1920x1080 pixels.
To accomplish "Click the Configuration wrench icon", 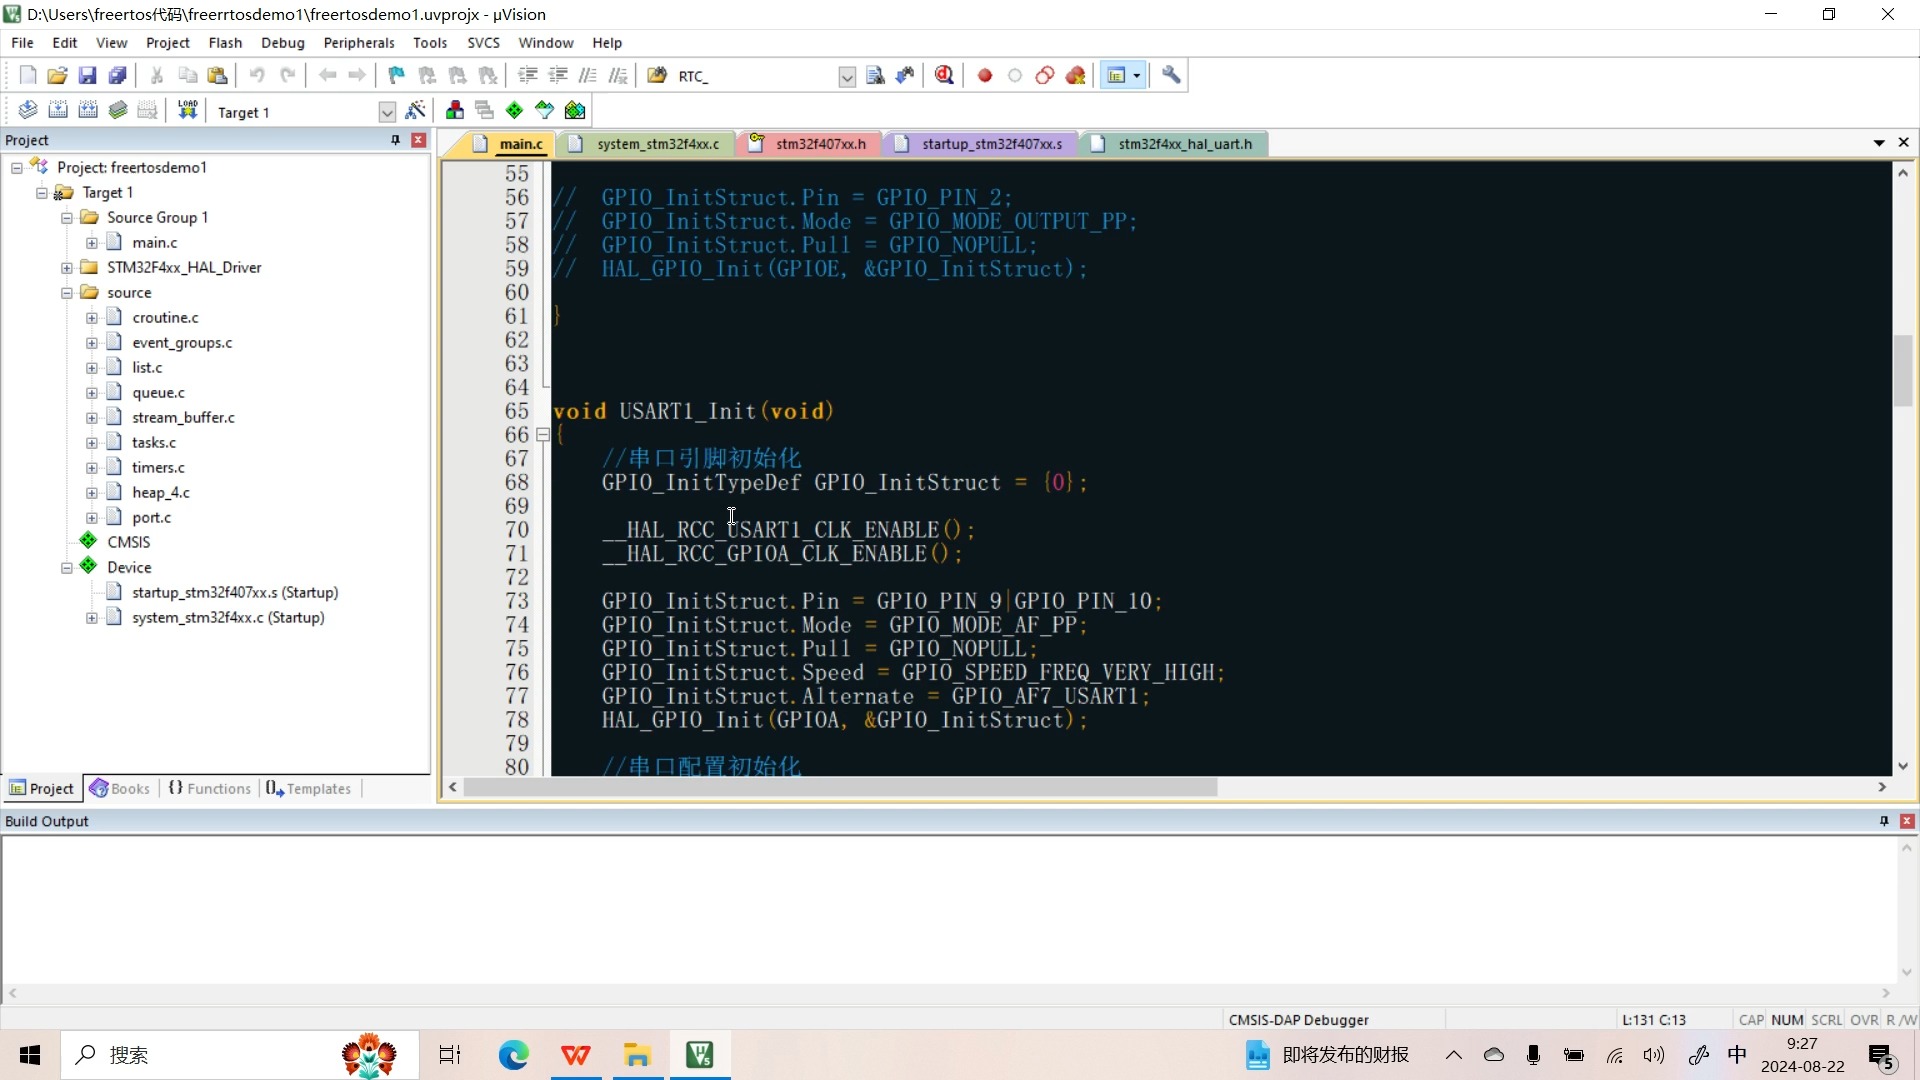I will click(x=1171, y=75).
